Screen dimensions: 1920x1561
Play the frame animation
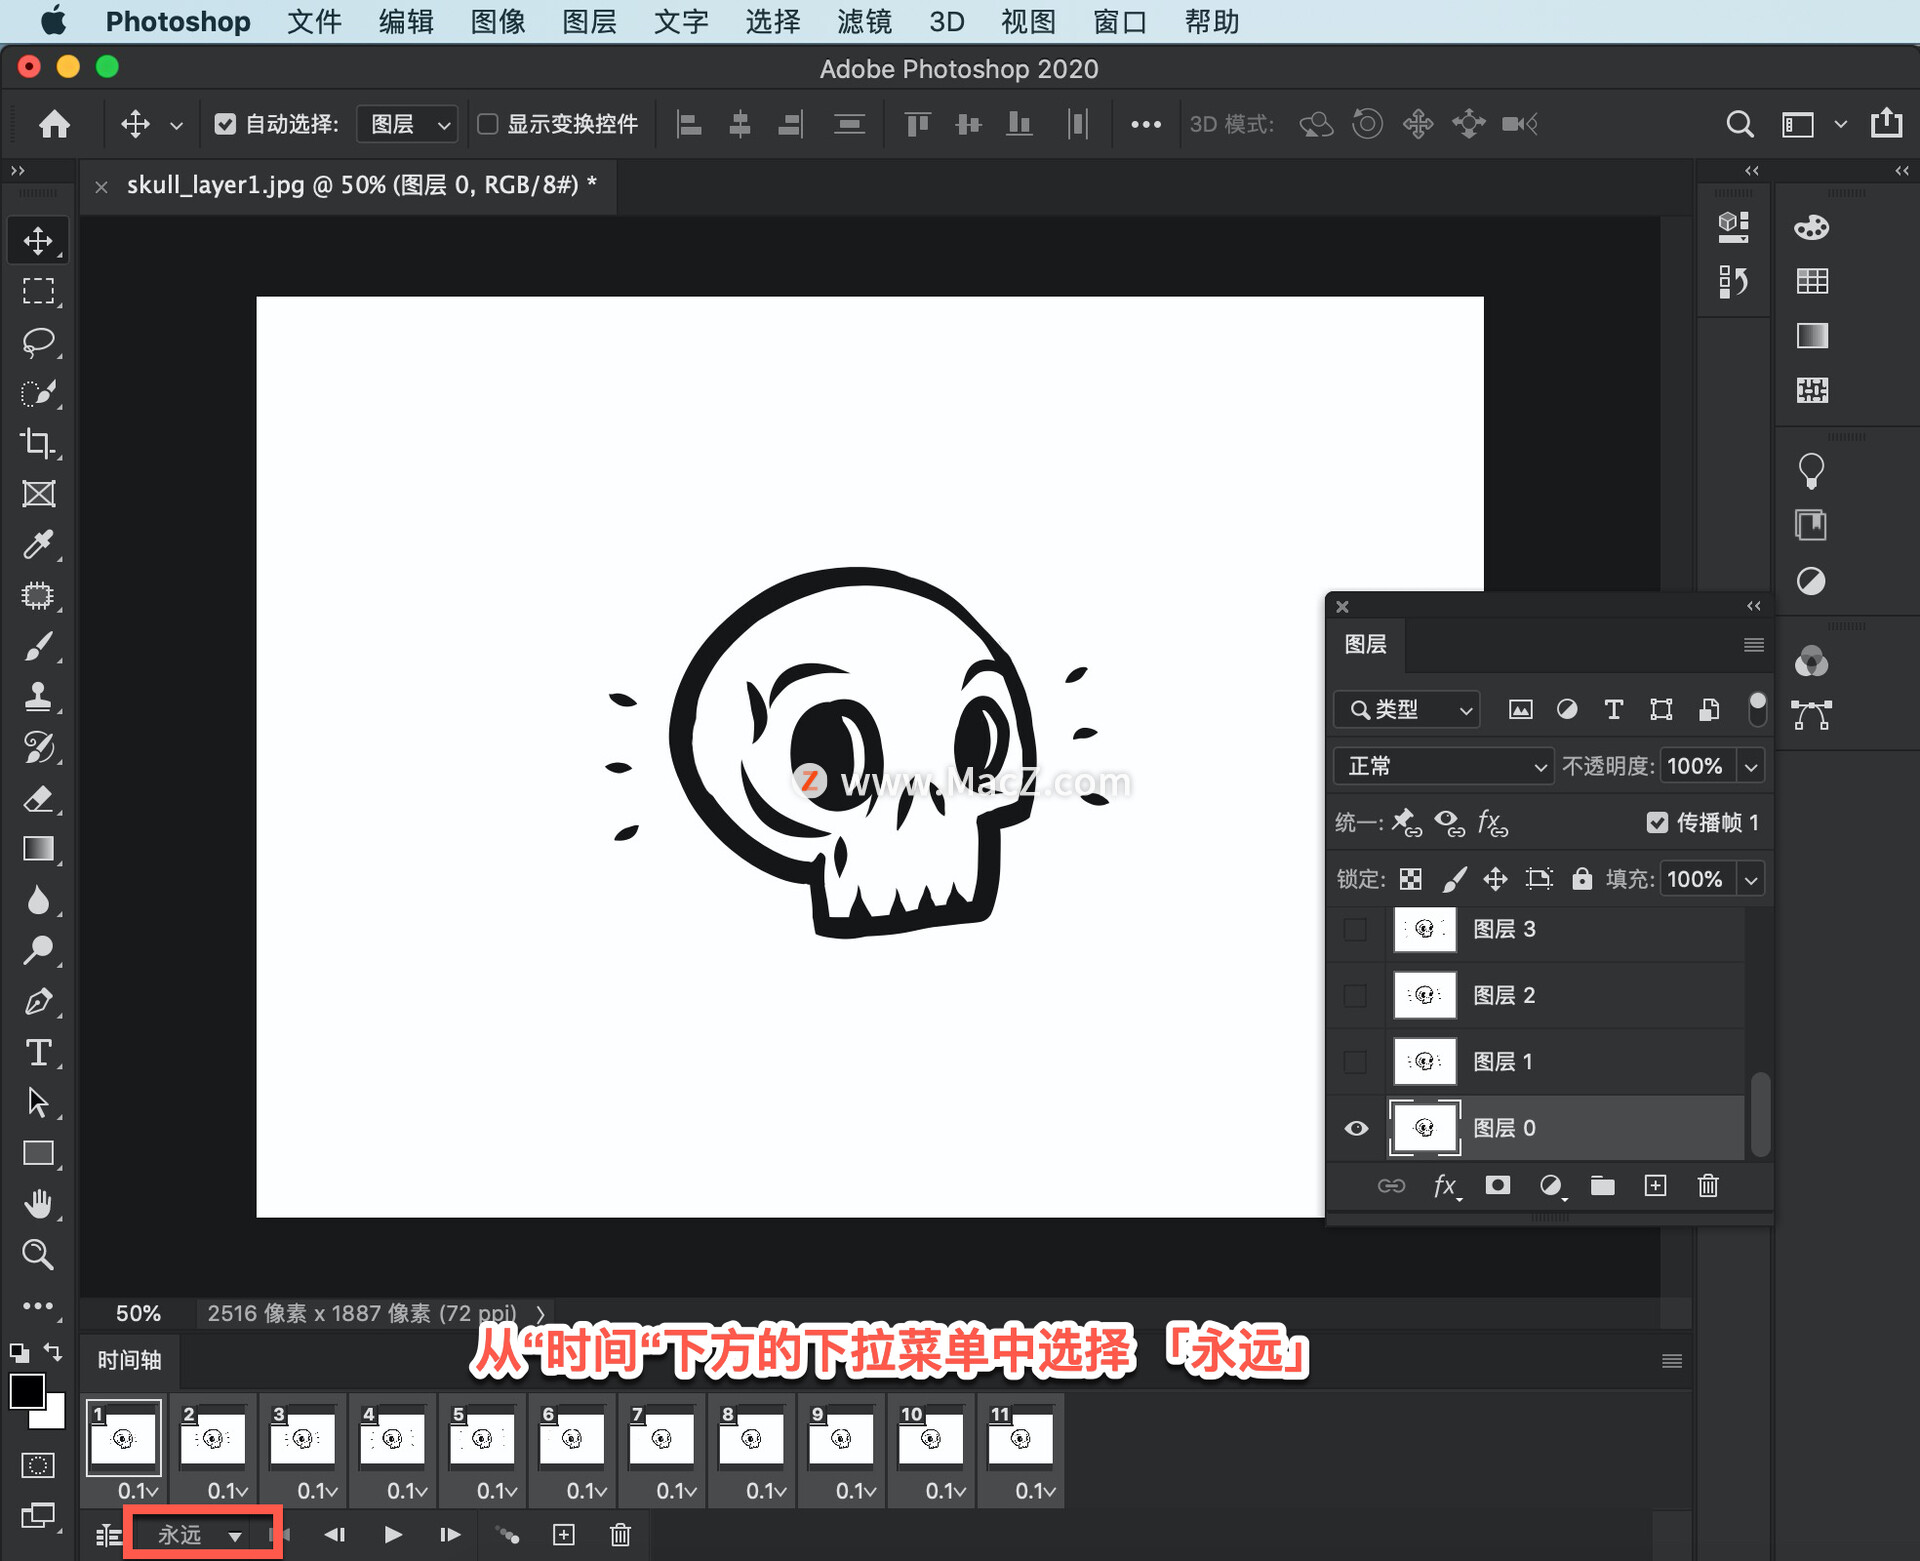click(x=393, y=1535)
